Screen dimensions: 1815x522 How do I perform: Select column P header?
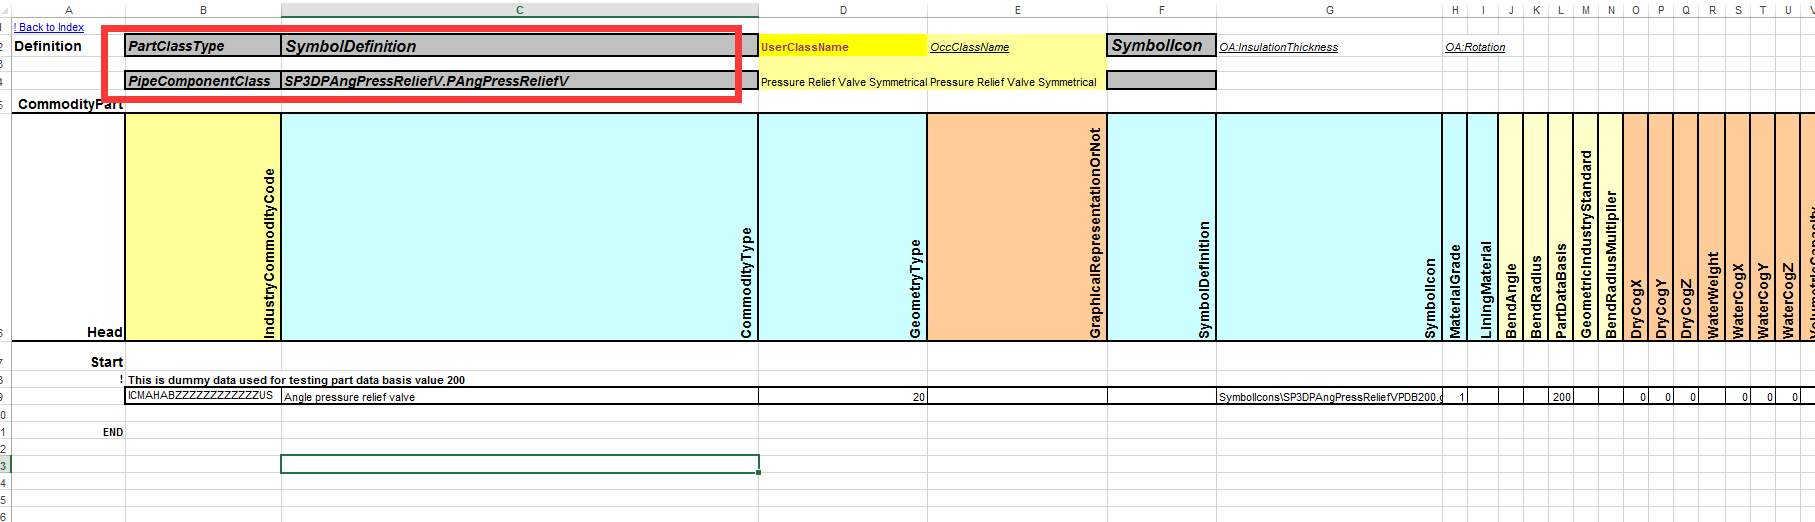1661,10
